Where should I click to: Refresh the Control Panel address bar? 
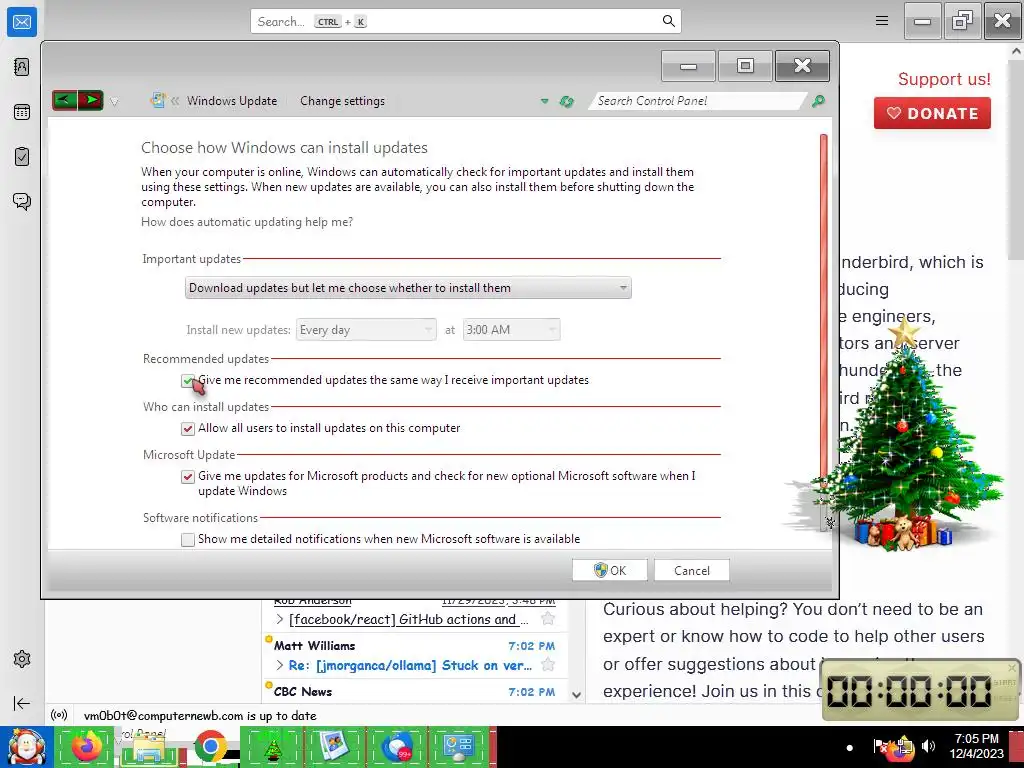[566, 101]
